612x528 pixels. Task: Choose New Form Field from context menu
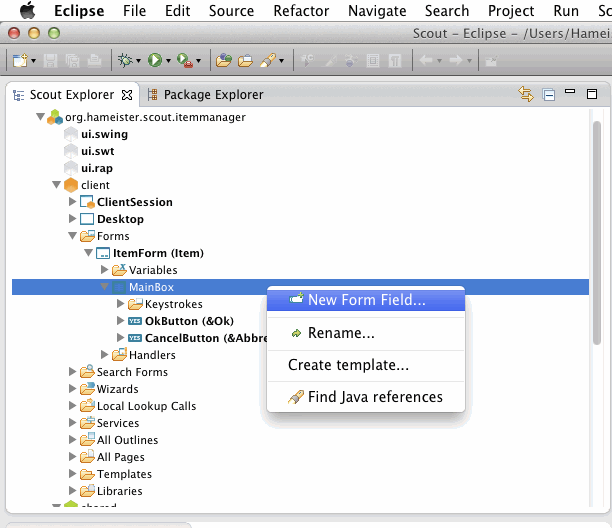tap(366, 299)
